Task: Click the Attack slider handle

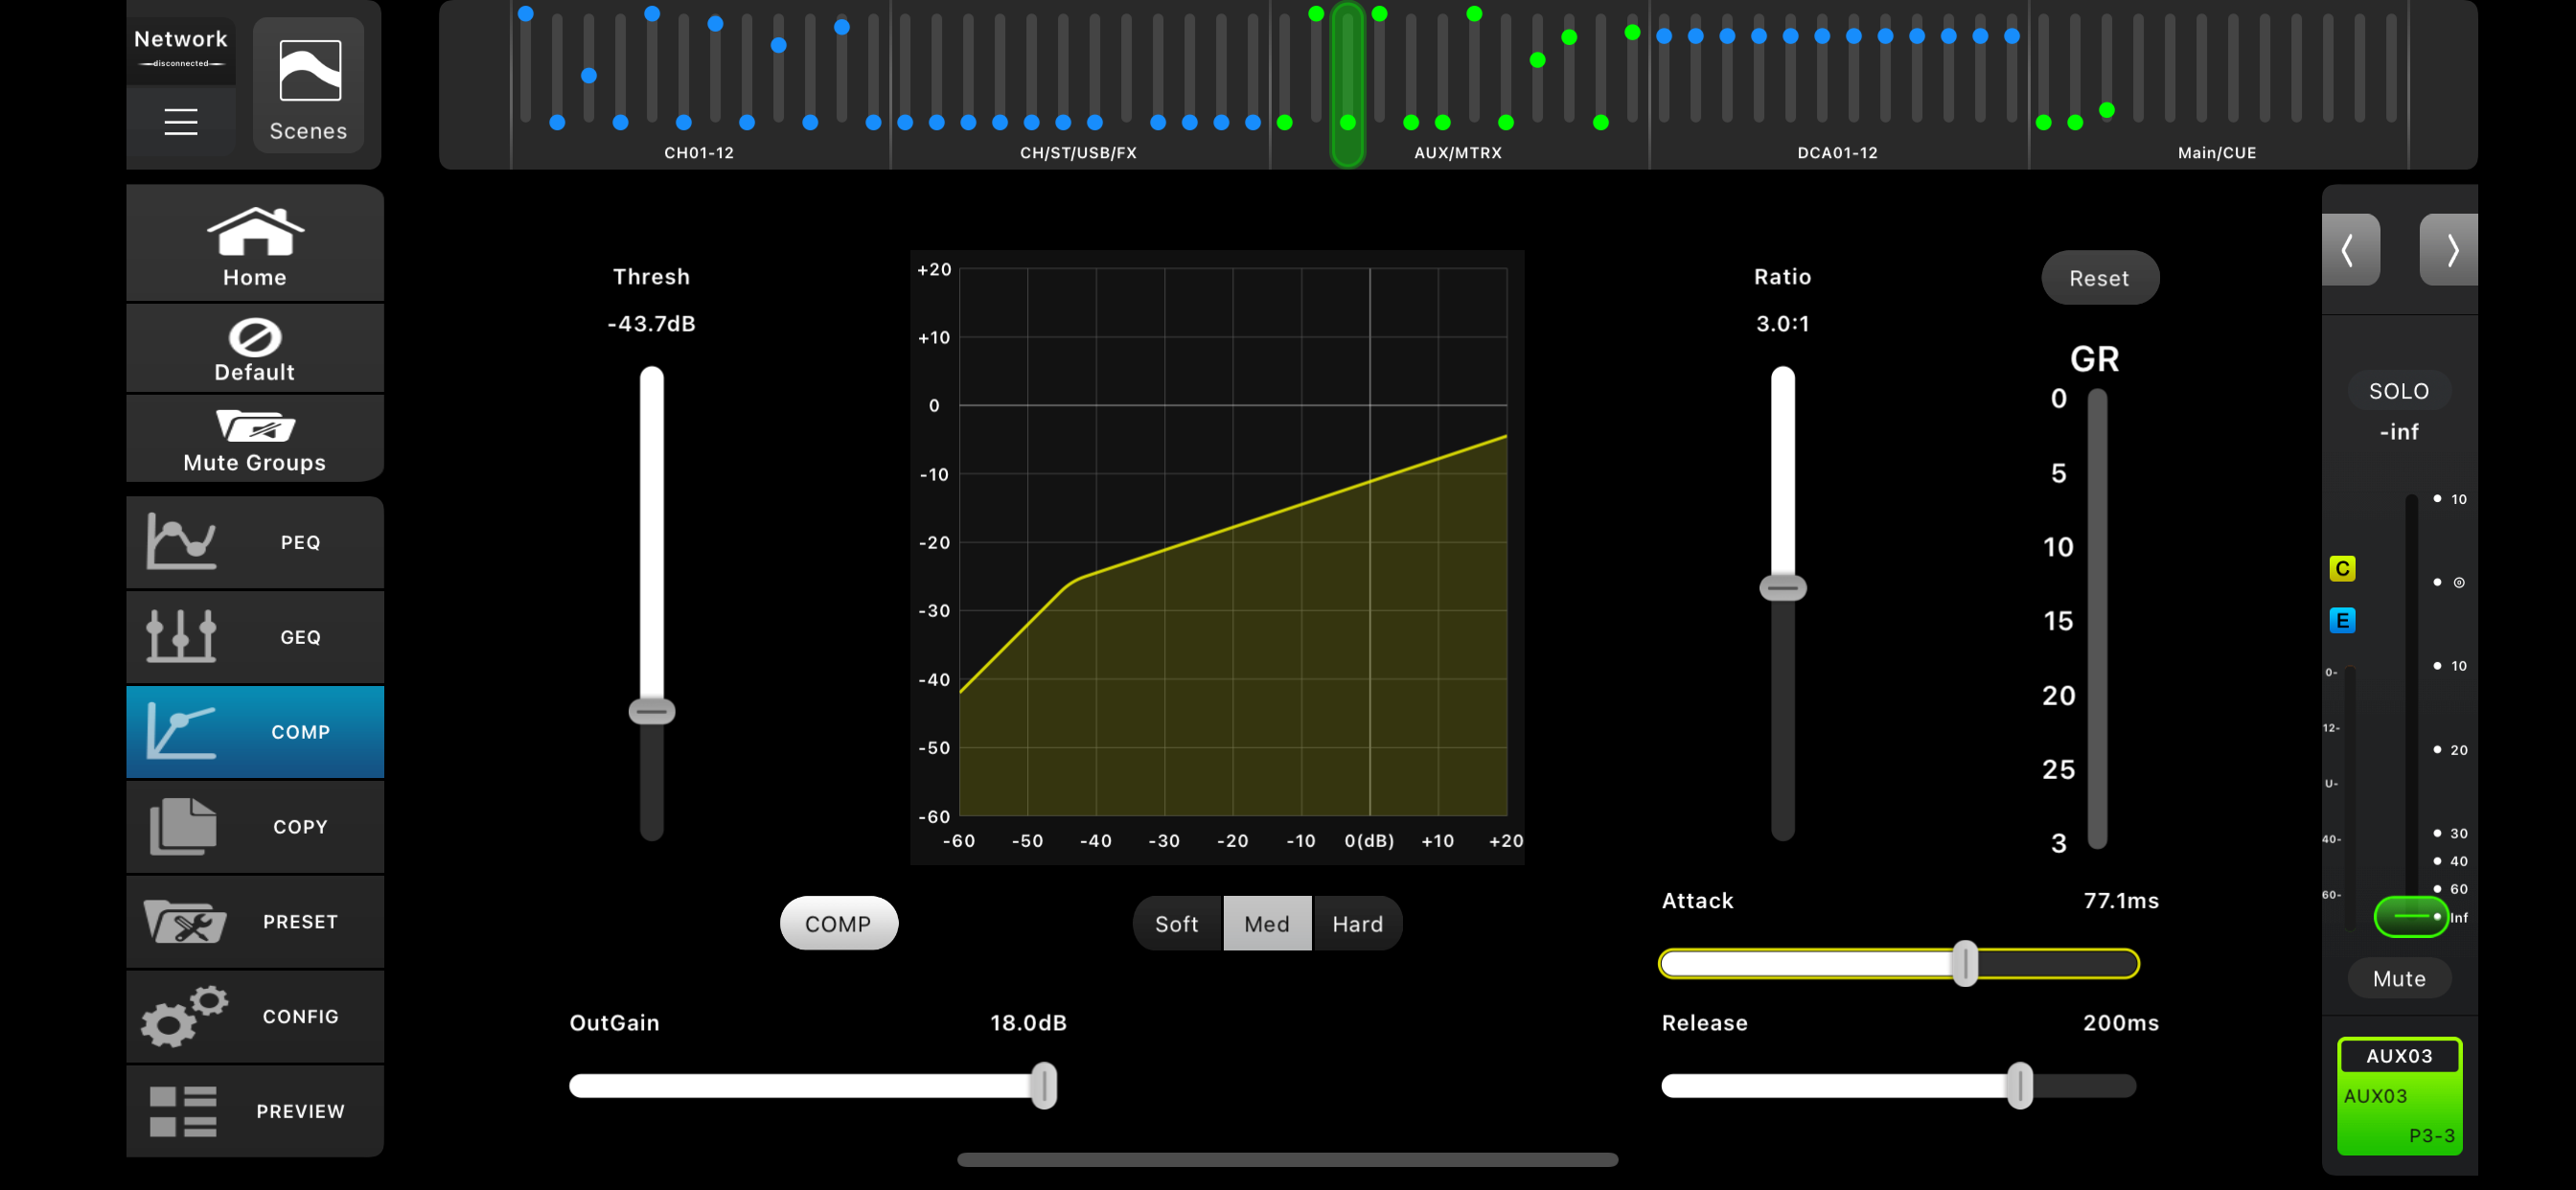Action: (1965, 963)
